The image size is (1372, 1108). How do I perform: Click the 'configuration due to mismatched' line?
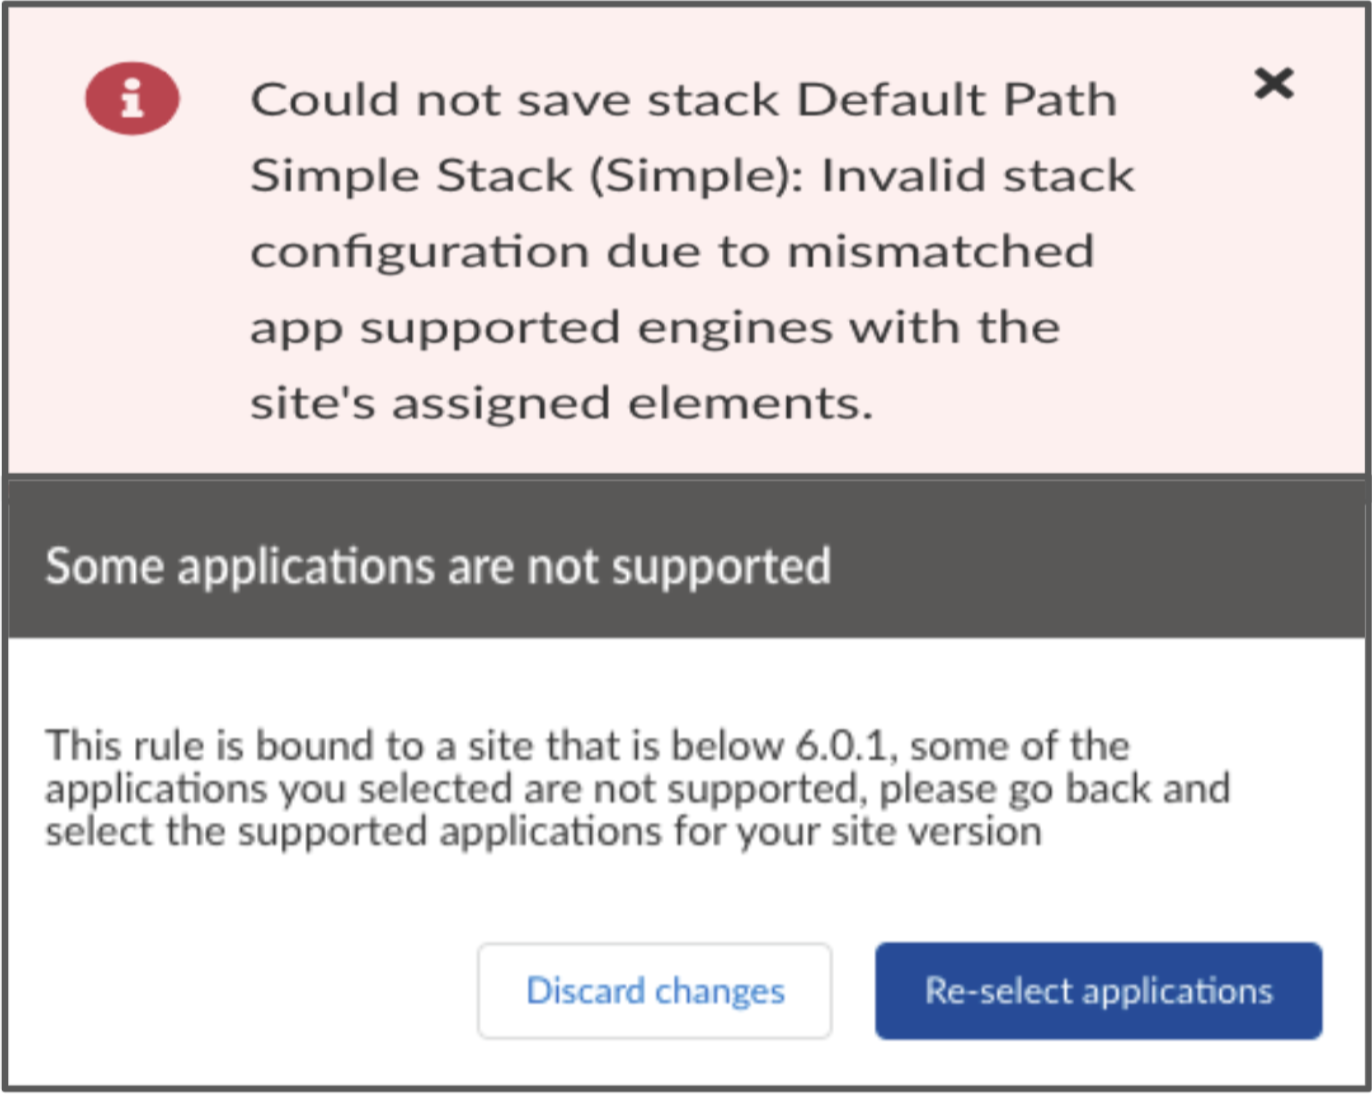pos(672,251)
